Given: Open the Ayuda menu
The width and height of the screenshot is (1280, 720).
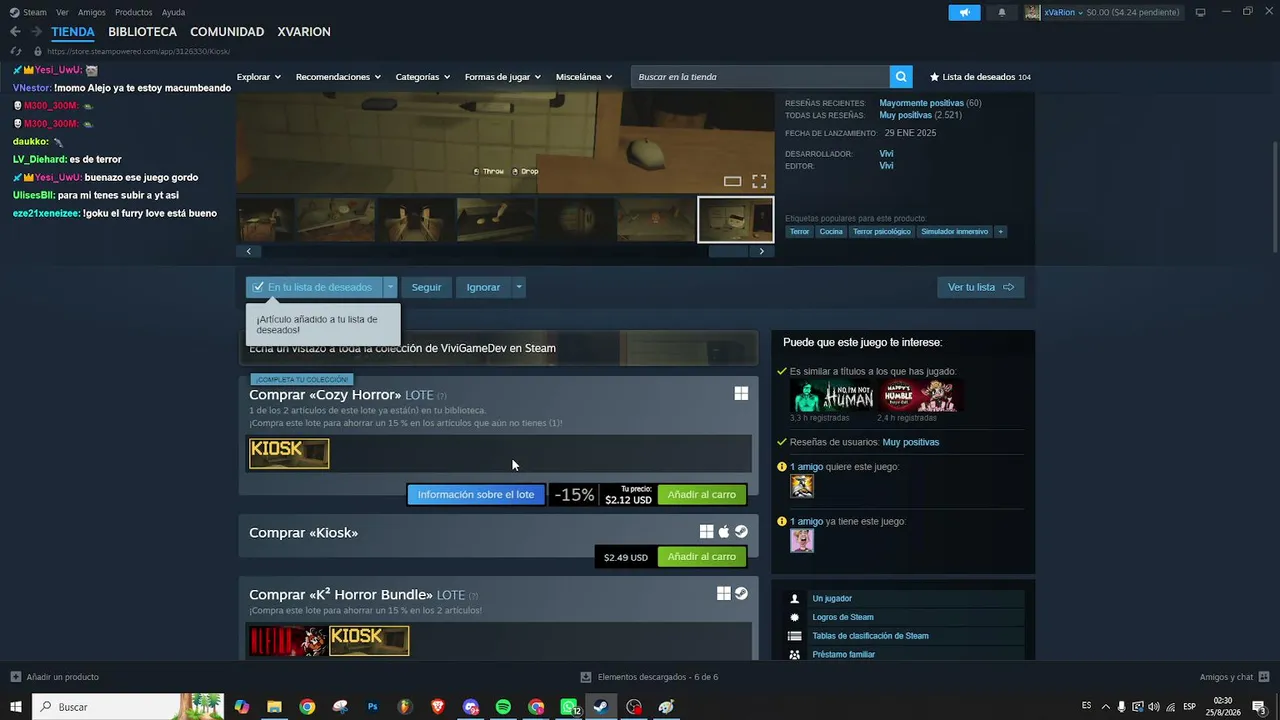Looking at the screenshot, I should pyautogui.click(x=173, y=12).
